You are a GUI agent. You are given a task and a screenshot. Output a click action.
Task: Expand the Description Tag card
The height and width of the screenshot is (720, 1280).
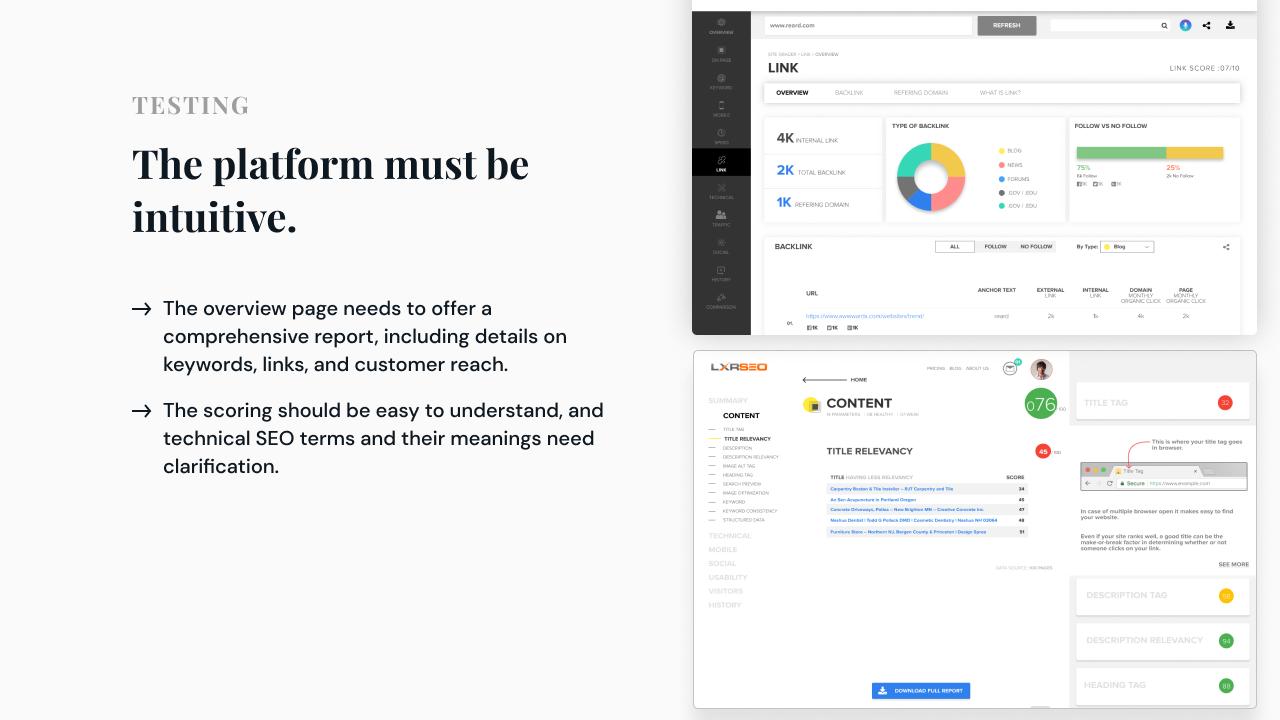1162,595
